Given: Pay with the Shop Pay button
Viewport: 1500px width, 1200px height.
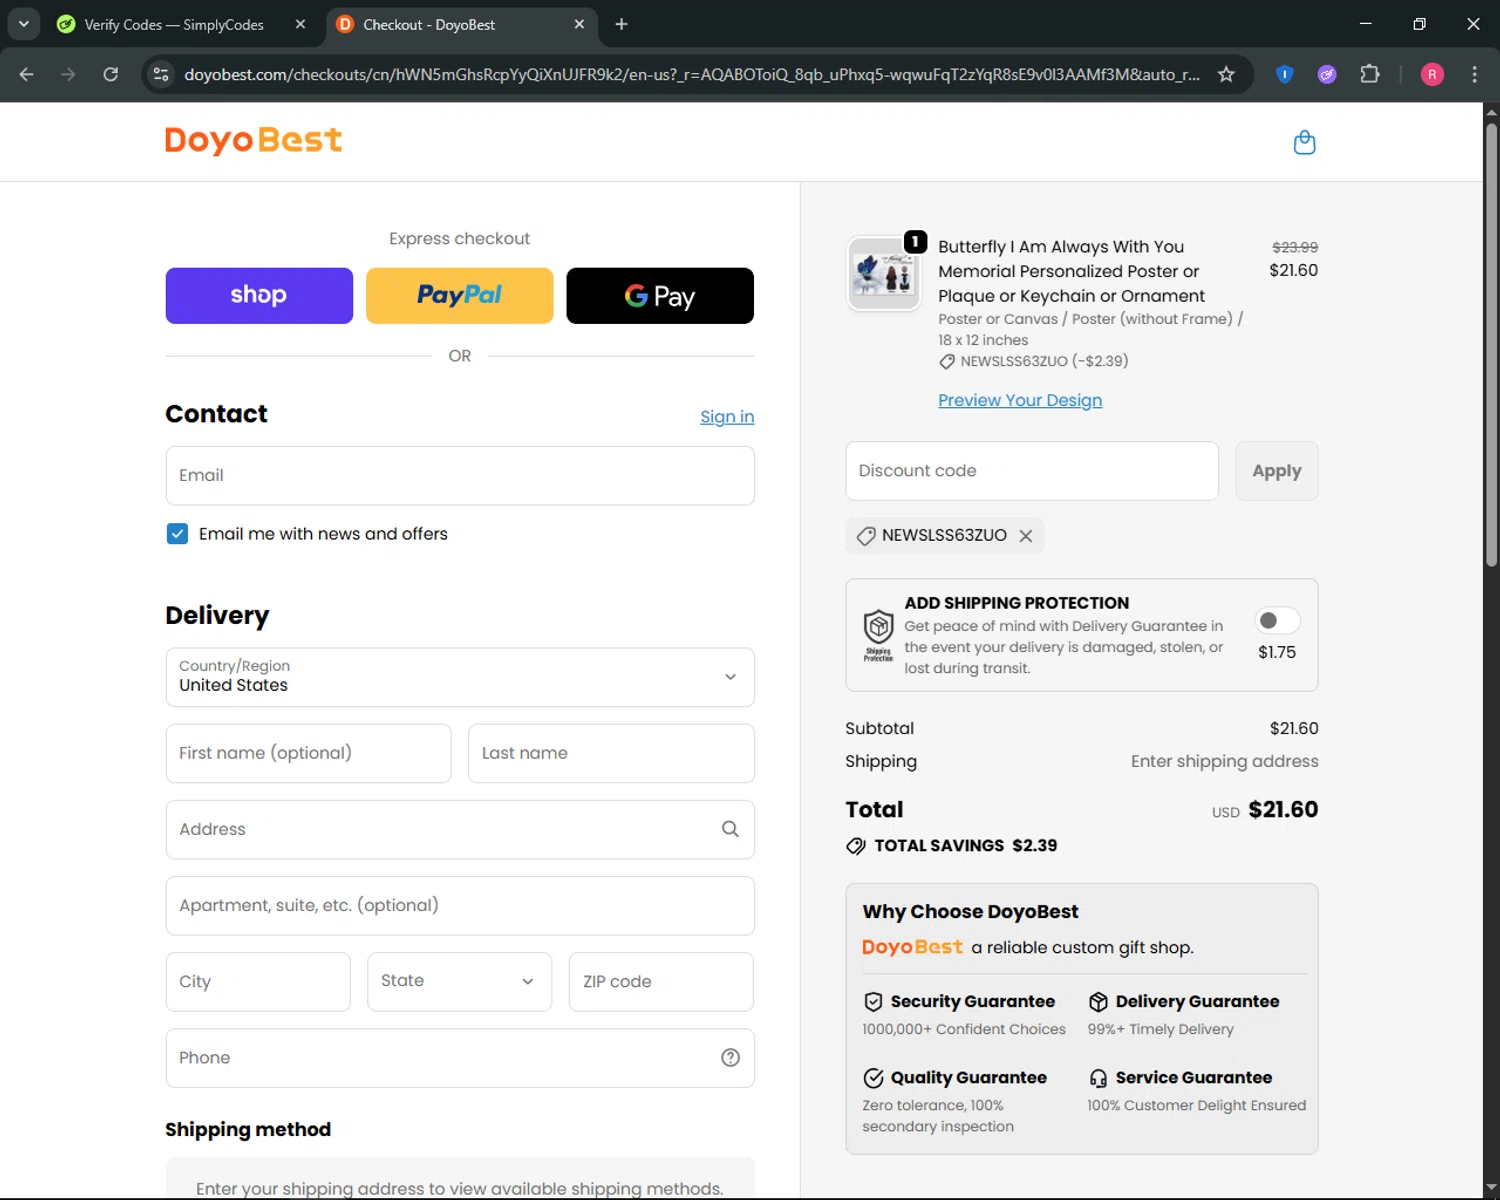Looking at the screenshot, I should click(259, 295).
